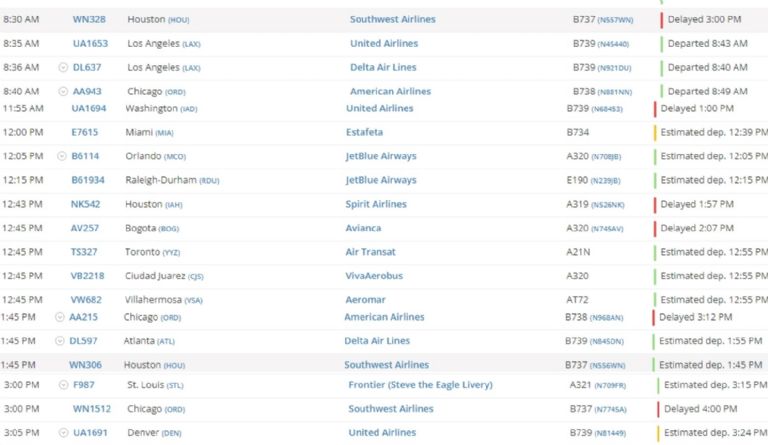Viewport: 768px width, 445px height.
Task: Select the Atlanta (ATL) destination text
Action: point(149,341)
